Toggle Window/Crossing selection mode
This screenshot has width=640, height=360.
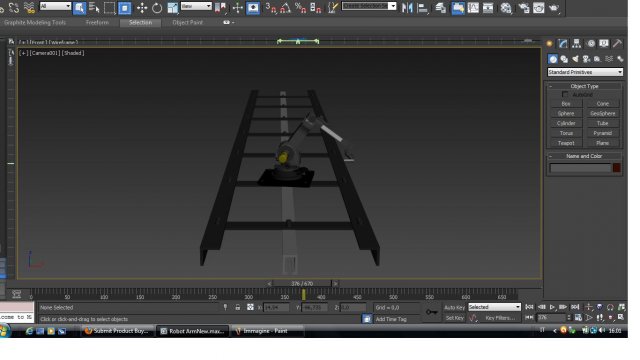[124, 8]
